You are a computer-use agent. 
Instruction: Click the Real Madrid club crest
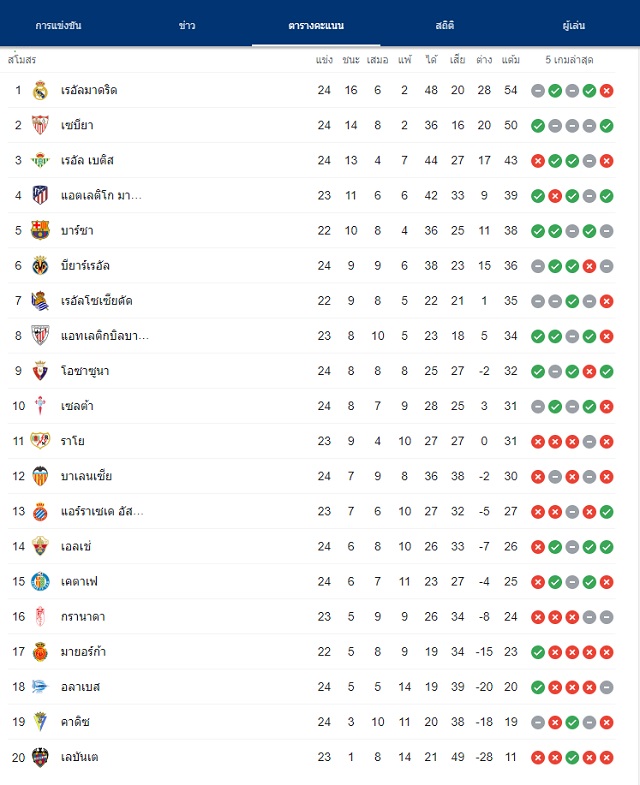point(40,90)
